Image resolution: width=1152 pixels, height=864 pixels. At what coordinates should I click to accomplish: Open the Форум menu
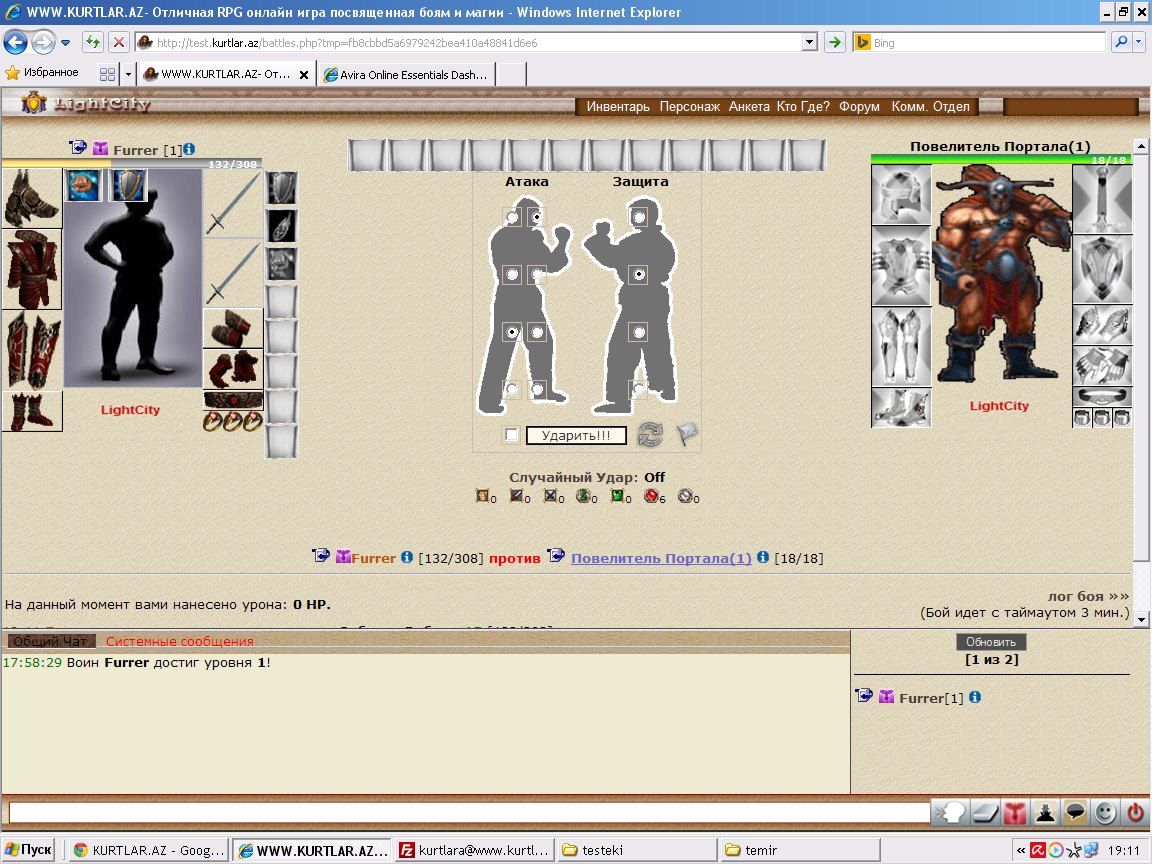coord(859,107)
